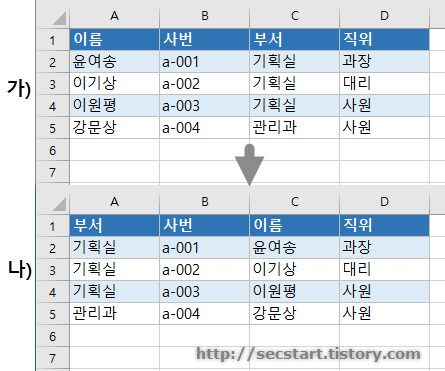
Task: Select 사원 in row 5 of sheet 가
Action: click(x=384, y=127)
